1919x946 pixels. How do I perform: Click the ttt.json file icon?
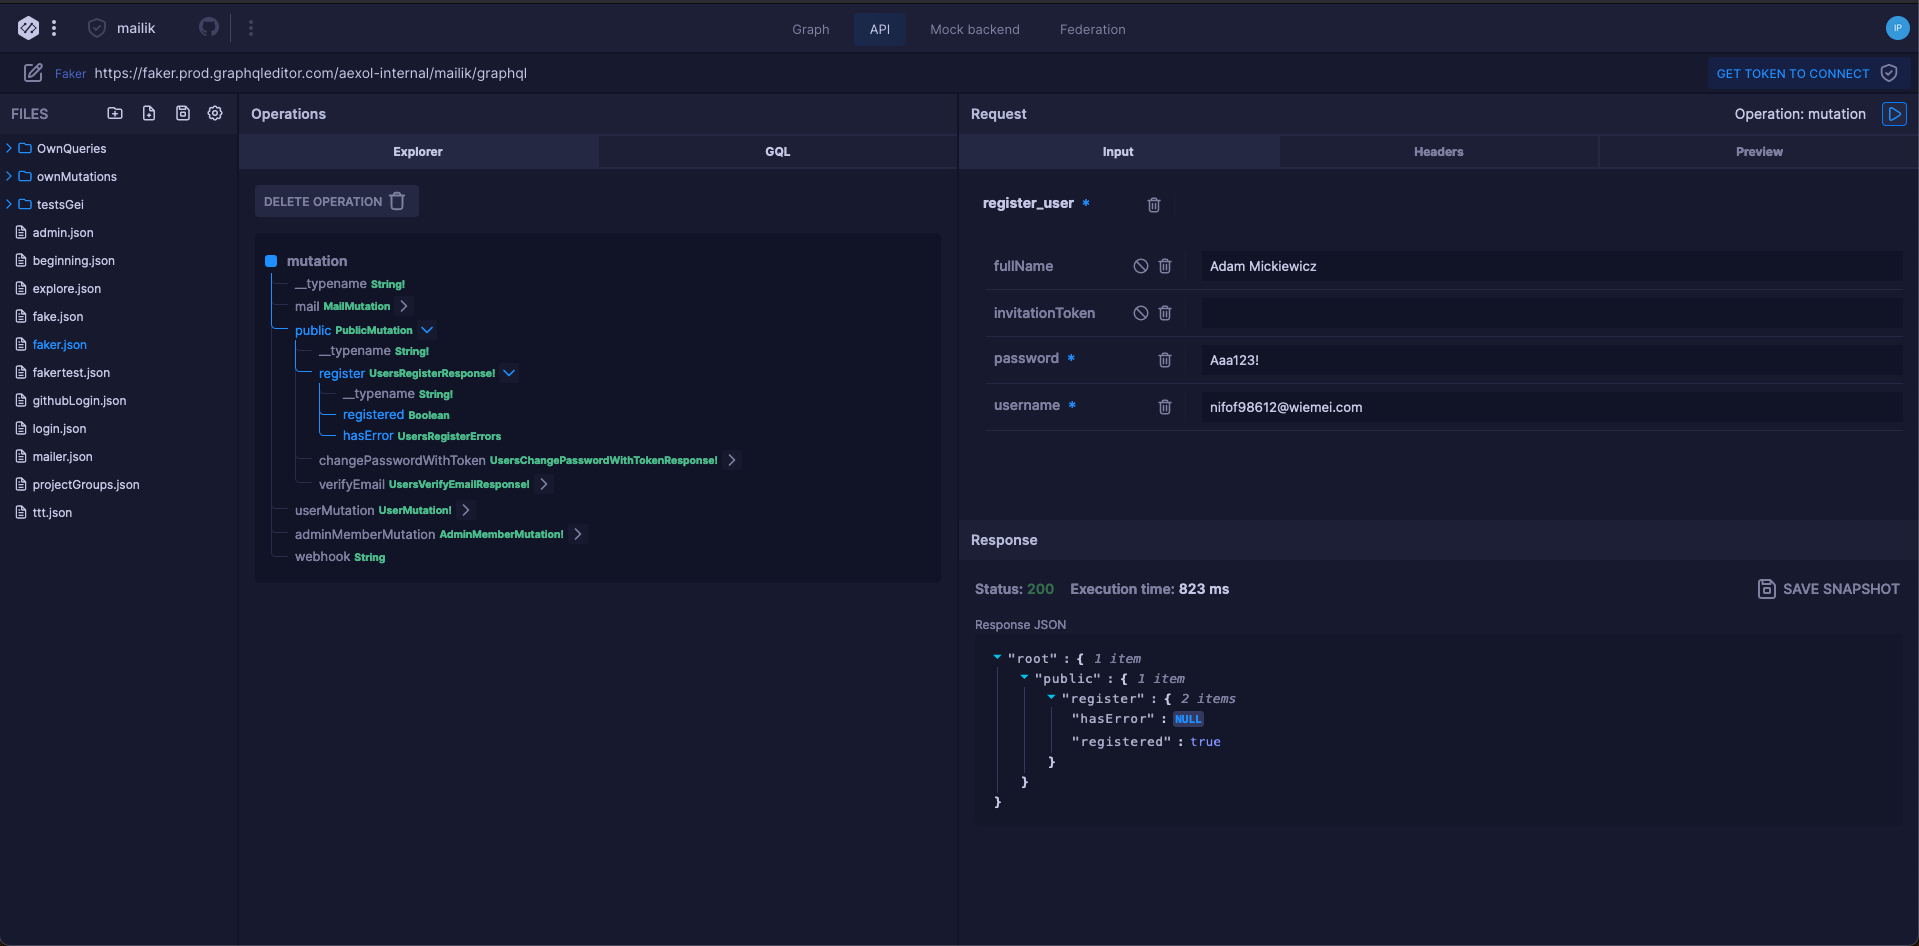click(x=21, y=512)
